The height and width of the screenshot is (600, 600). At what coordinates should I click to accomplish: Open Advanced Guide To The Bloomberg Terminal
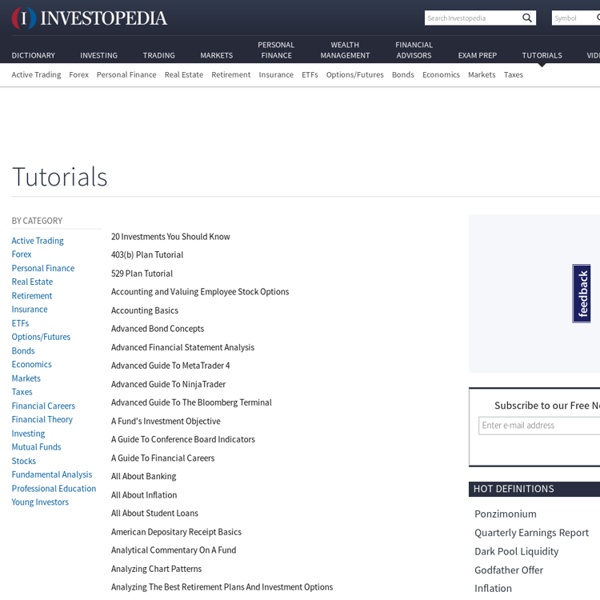[191, 403]
